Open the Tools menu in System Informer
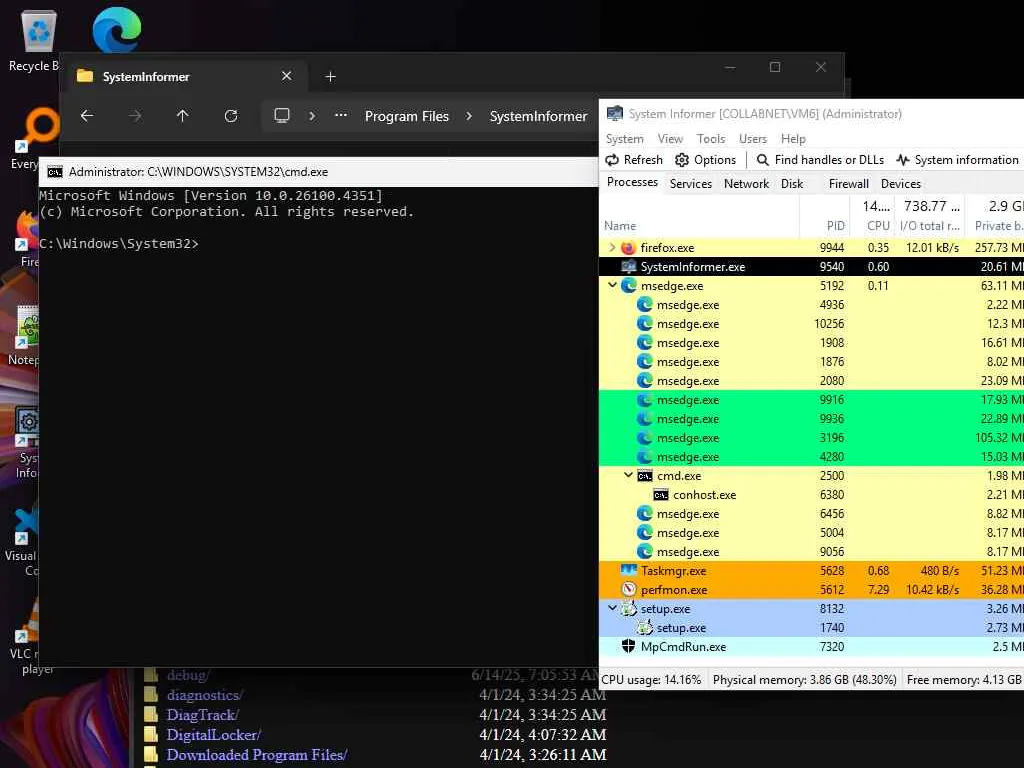 tap(711, 138)
